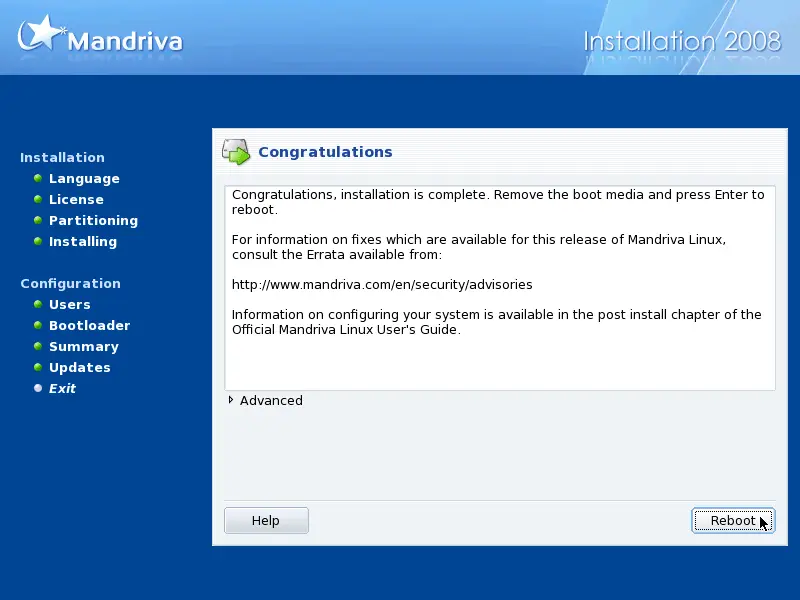800x600 pixels.
Task: Click the green bullet beside Partitioning
Action: pos(38,220)
